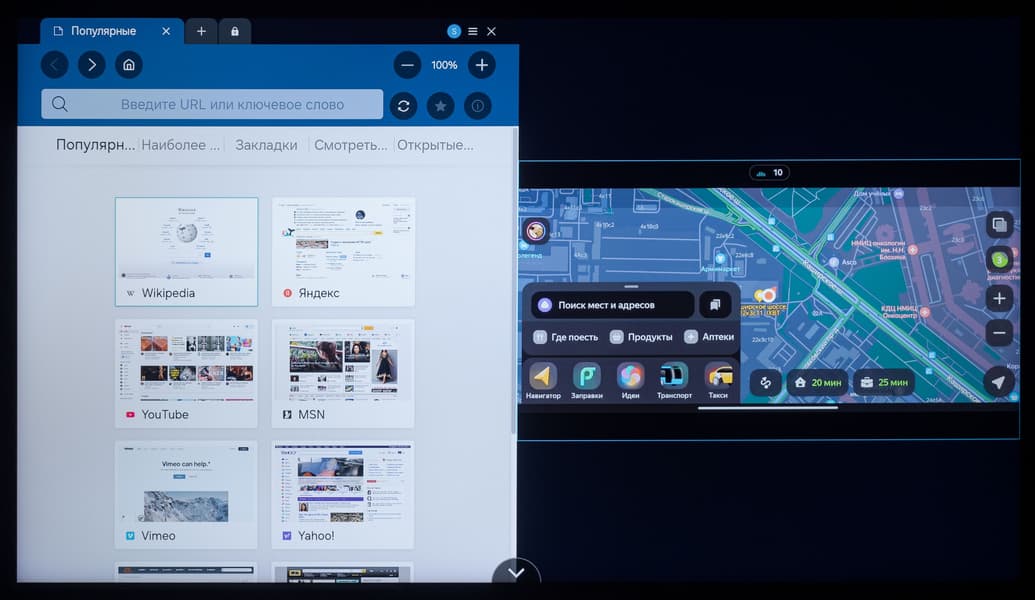Viewport: 1035px width, 600px height.
Task: Click the maps panel drag handle
Action: [x=631, y=287]
